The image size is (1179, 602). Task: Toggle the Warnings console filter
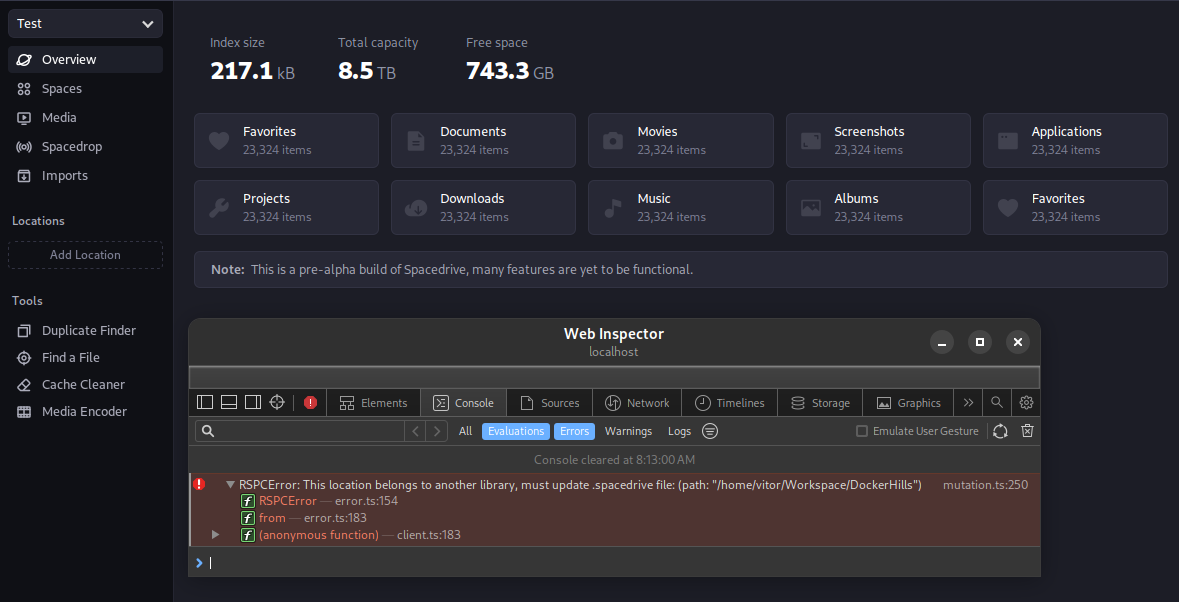click(628, 431)
